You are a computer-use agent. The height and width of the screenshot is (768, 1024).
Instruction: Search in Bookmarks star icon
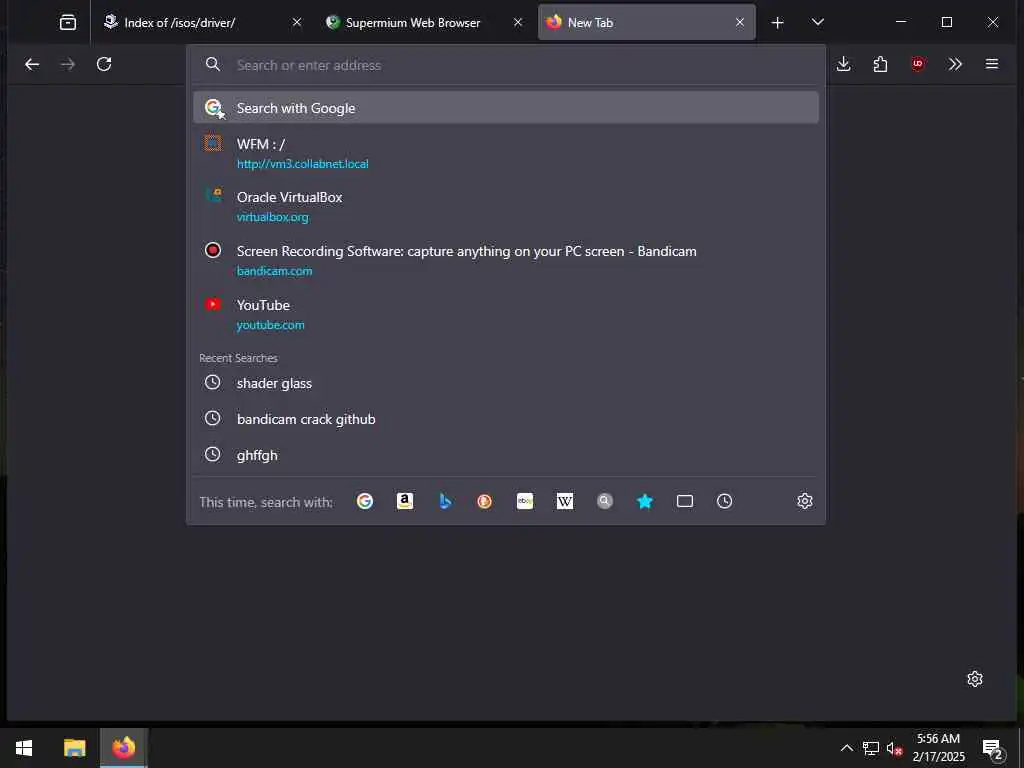(x=645, y=501)
